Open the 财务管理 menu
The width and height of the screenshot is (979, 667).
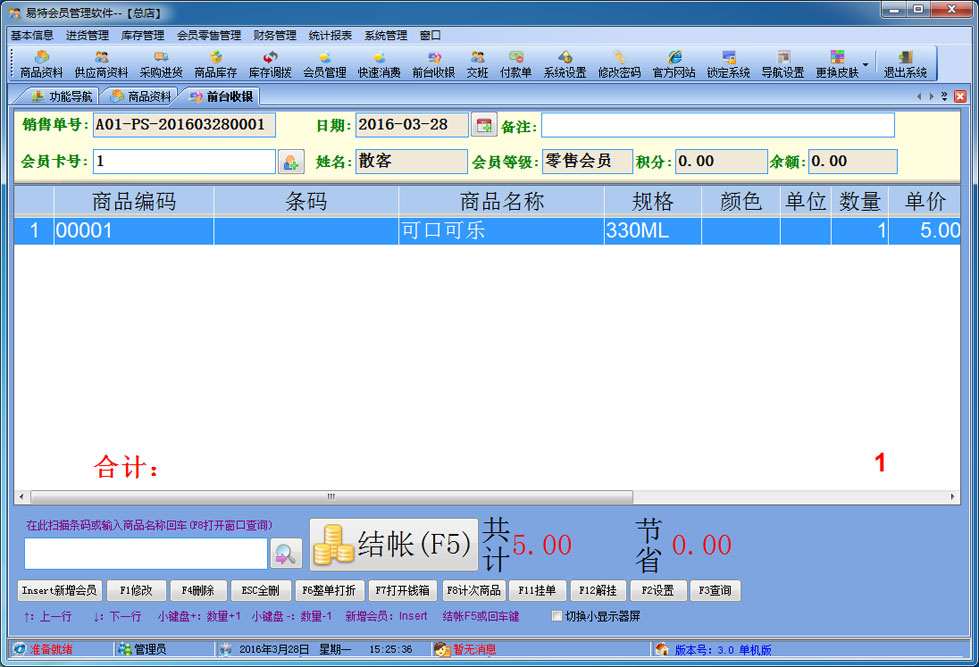coord(274,35)
